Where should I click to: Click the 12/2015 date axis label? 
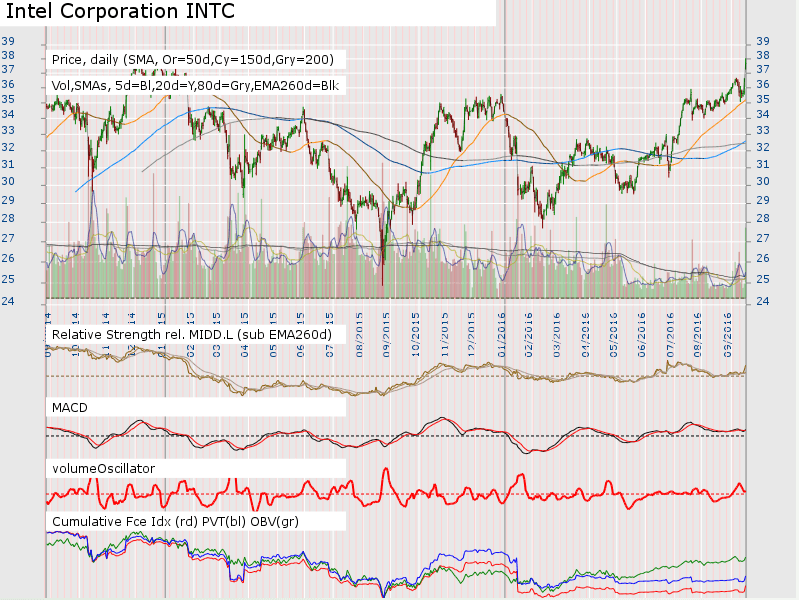point(472,335)
